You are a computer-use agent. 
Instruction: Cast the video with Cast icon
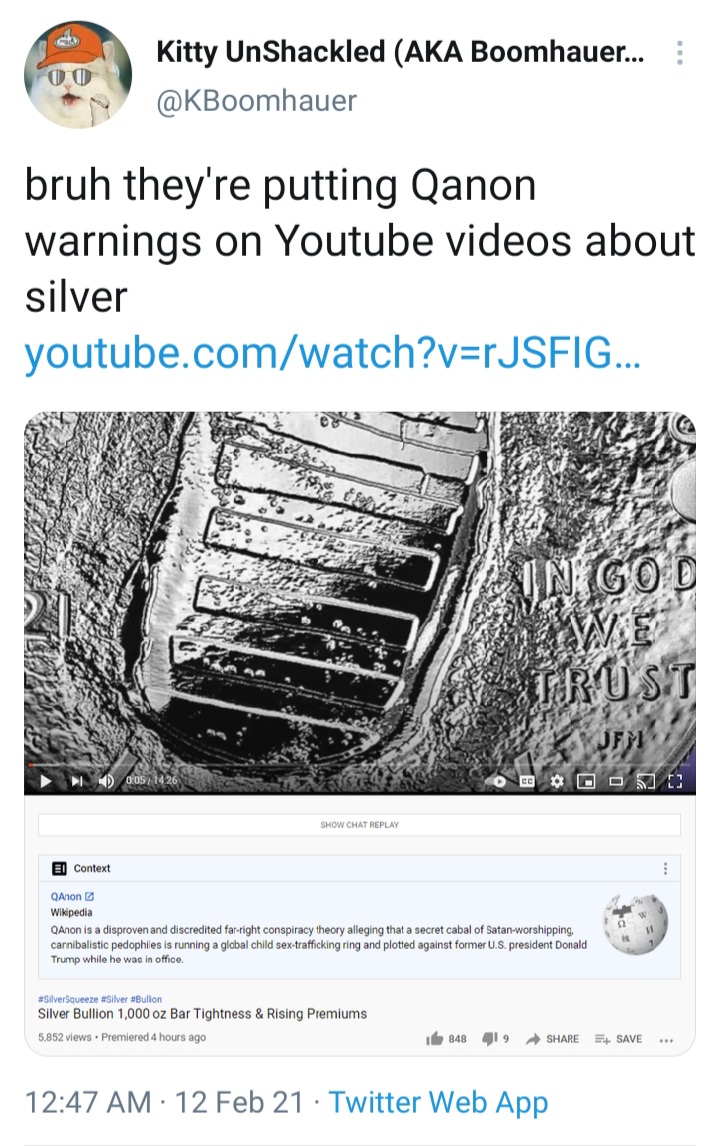coord(645,781)
